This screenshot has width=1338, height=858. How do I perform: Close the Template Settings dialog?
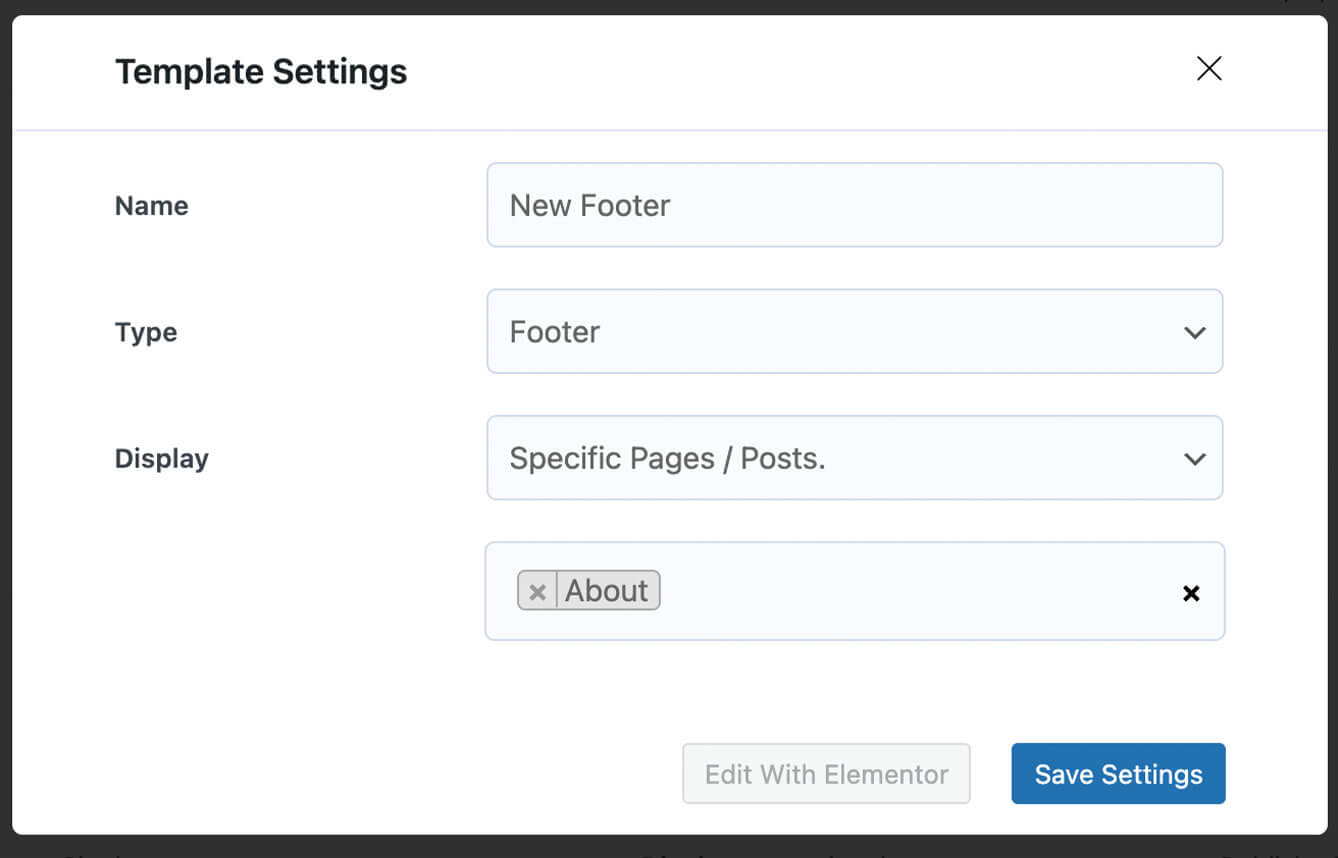1209,69
